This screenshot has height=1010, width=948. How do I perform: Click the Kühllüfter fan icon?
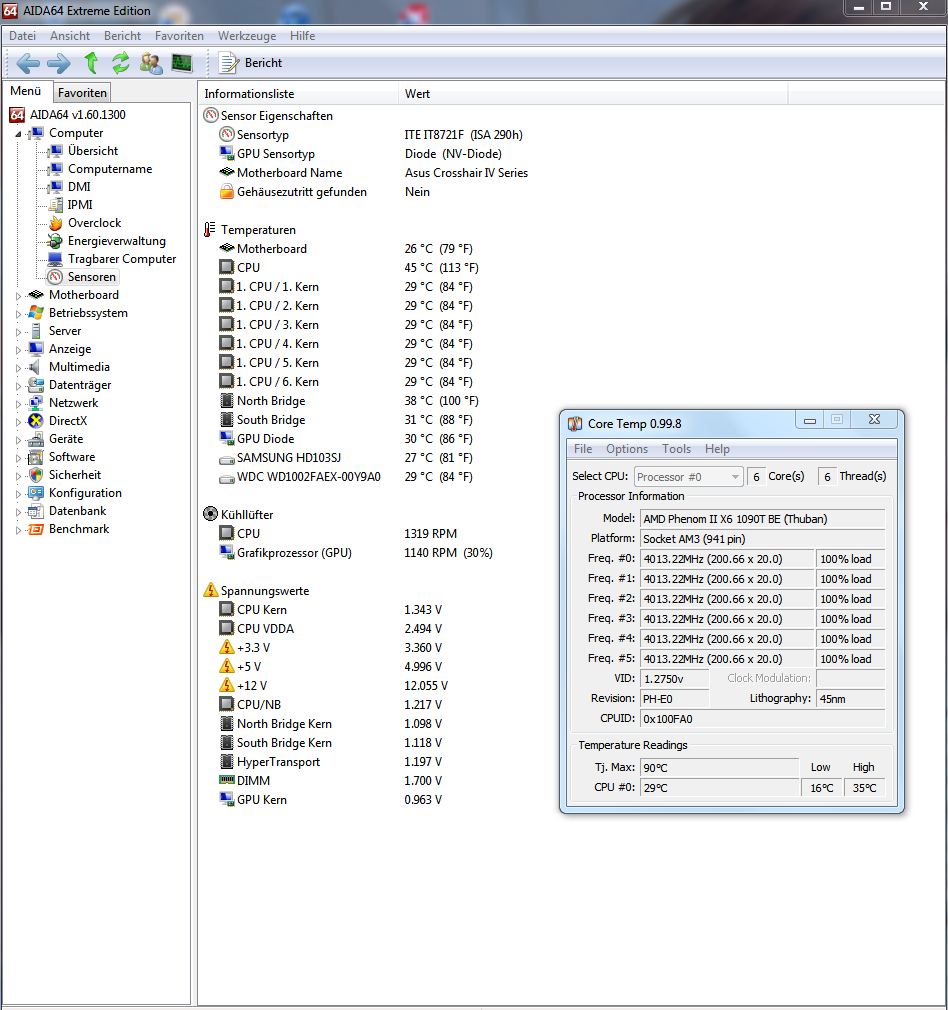[x=211, y=514]
